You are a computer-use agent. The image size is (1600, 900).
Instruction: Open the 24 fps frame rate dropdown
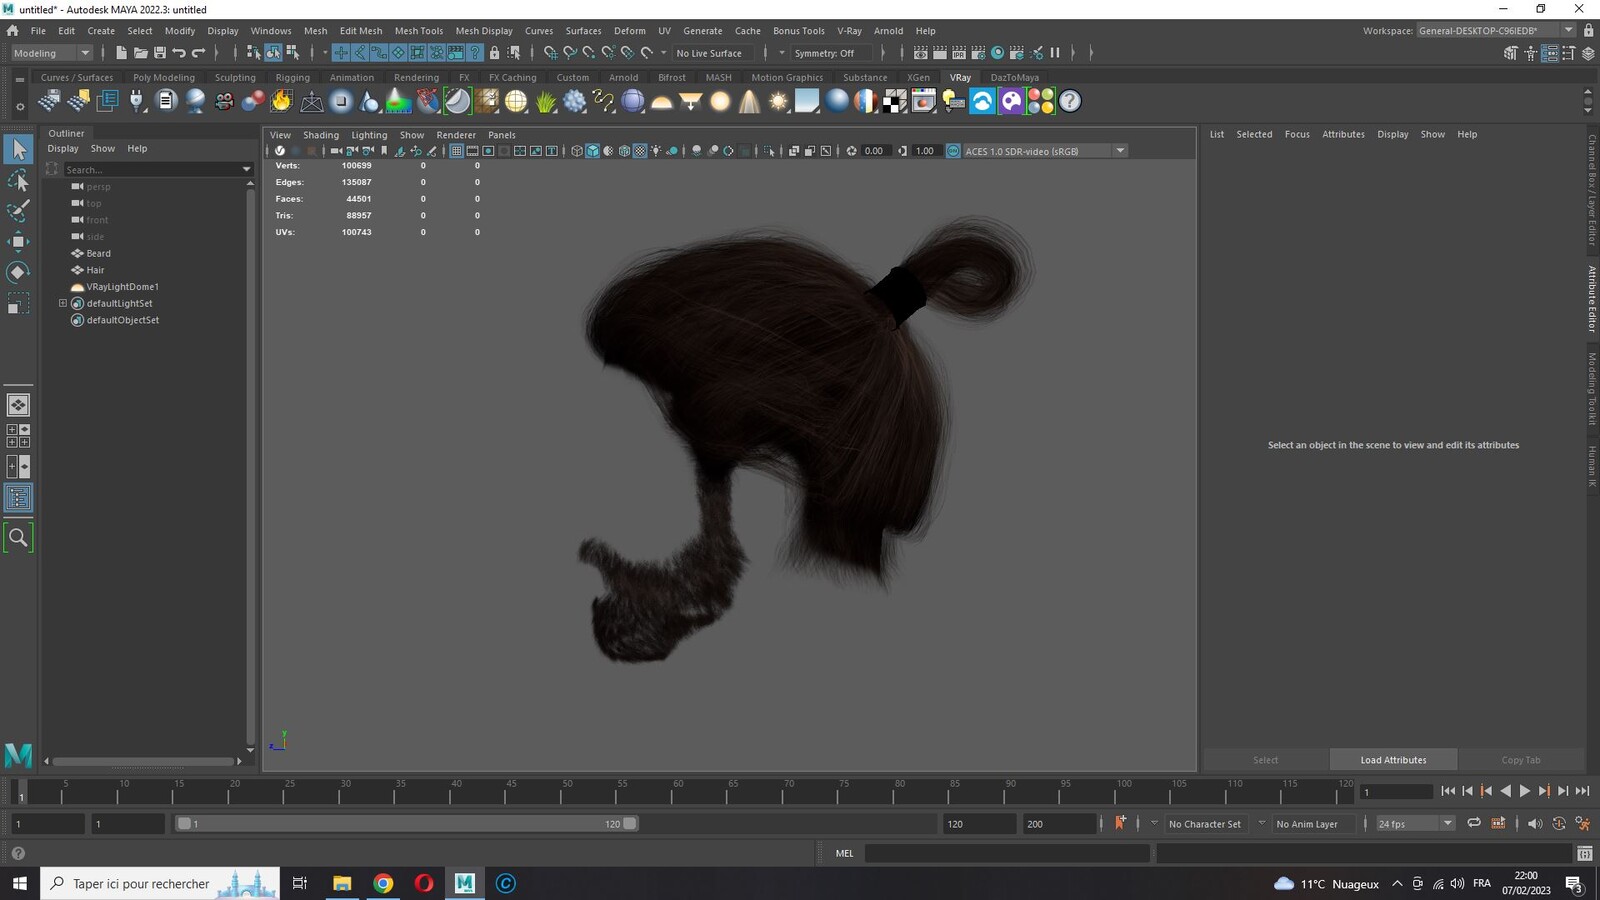[1415, 824]
